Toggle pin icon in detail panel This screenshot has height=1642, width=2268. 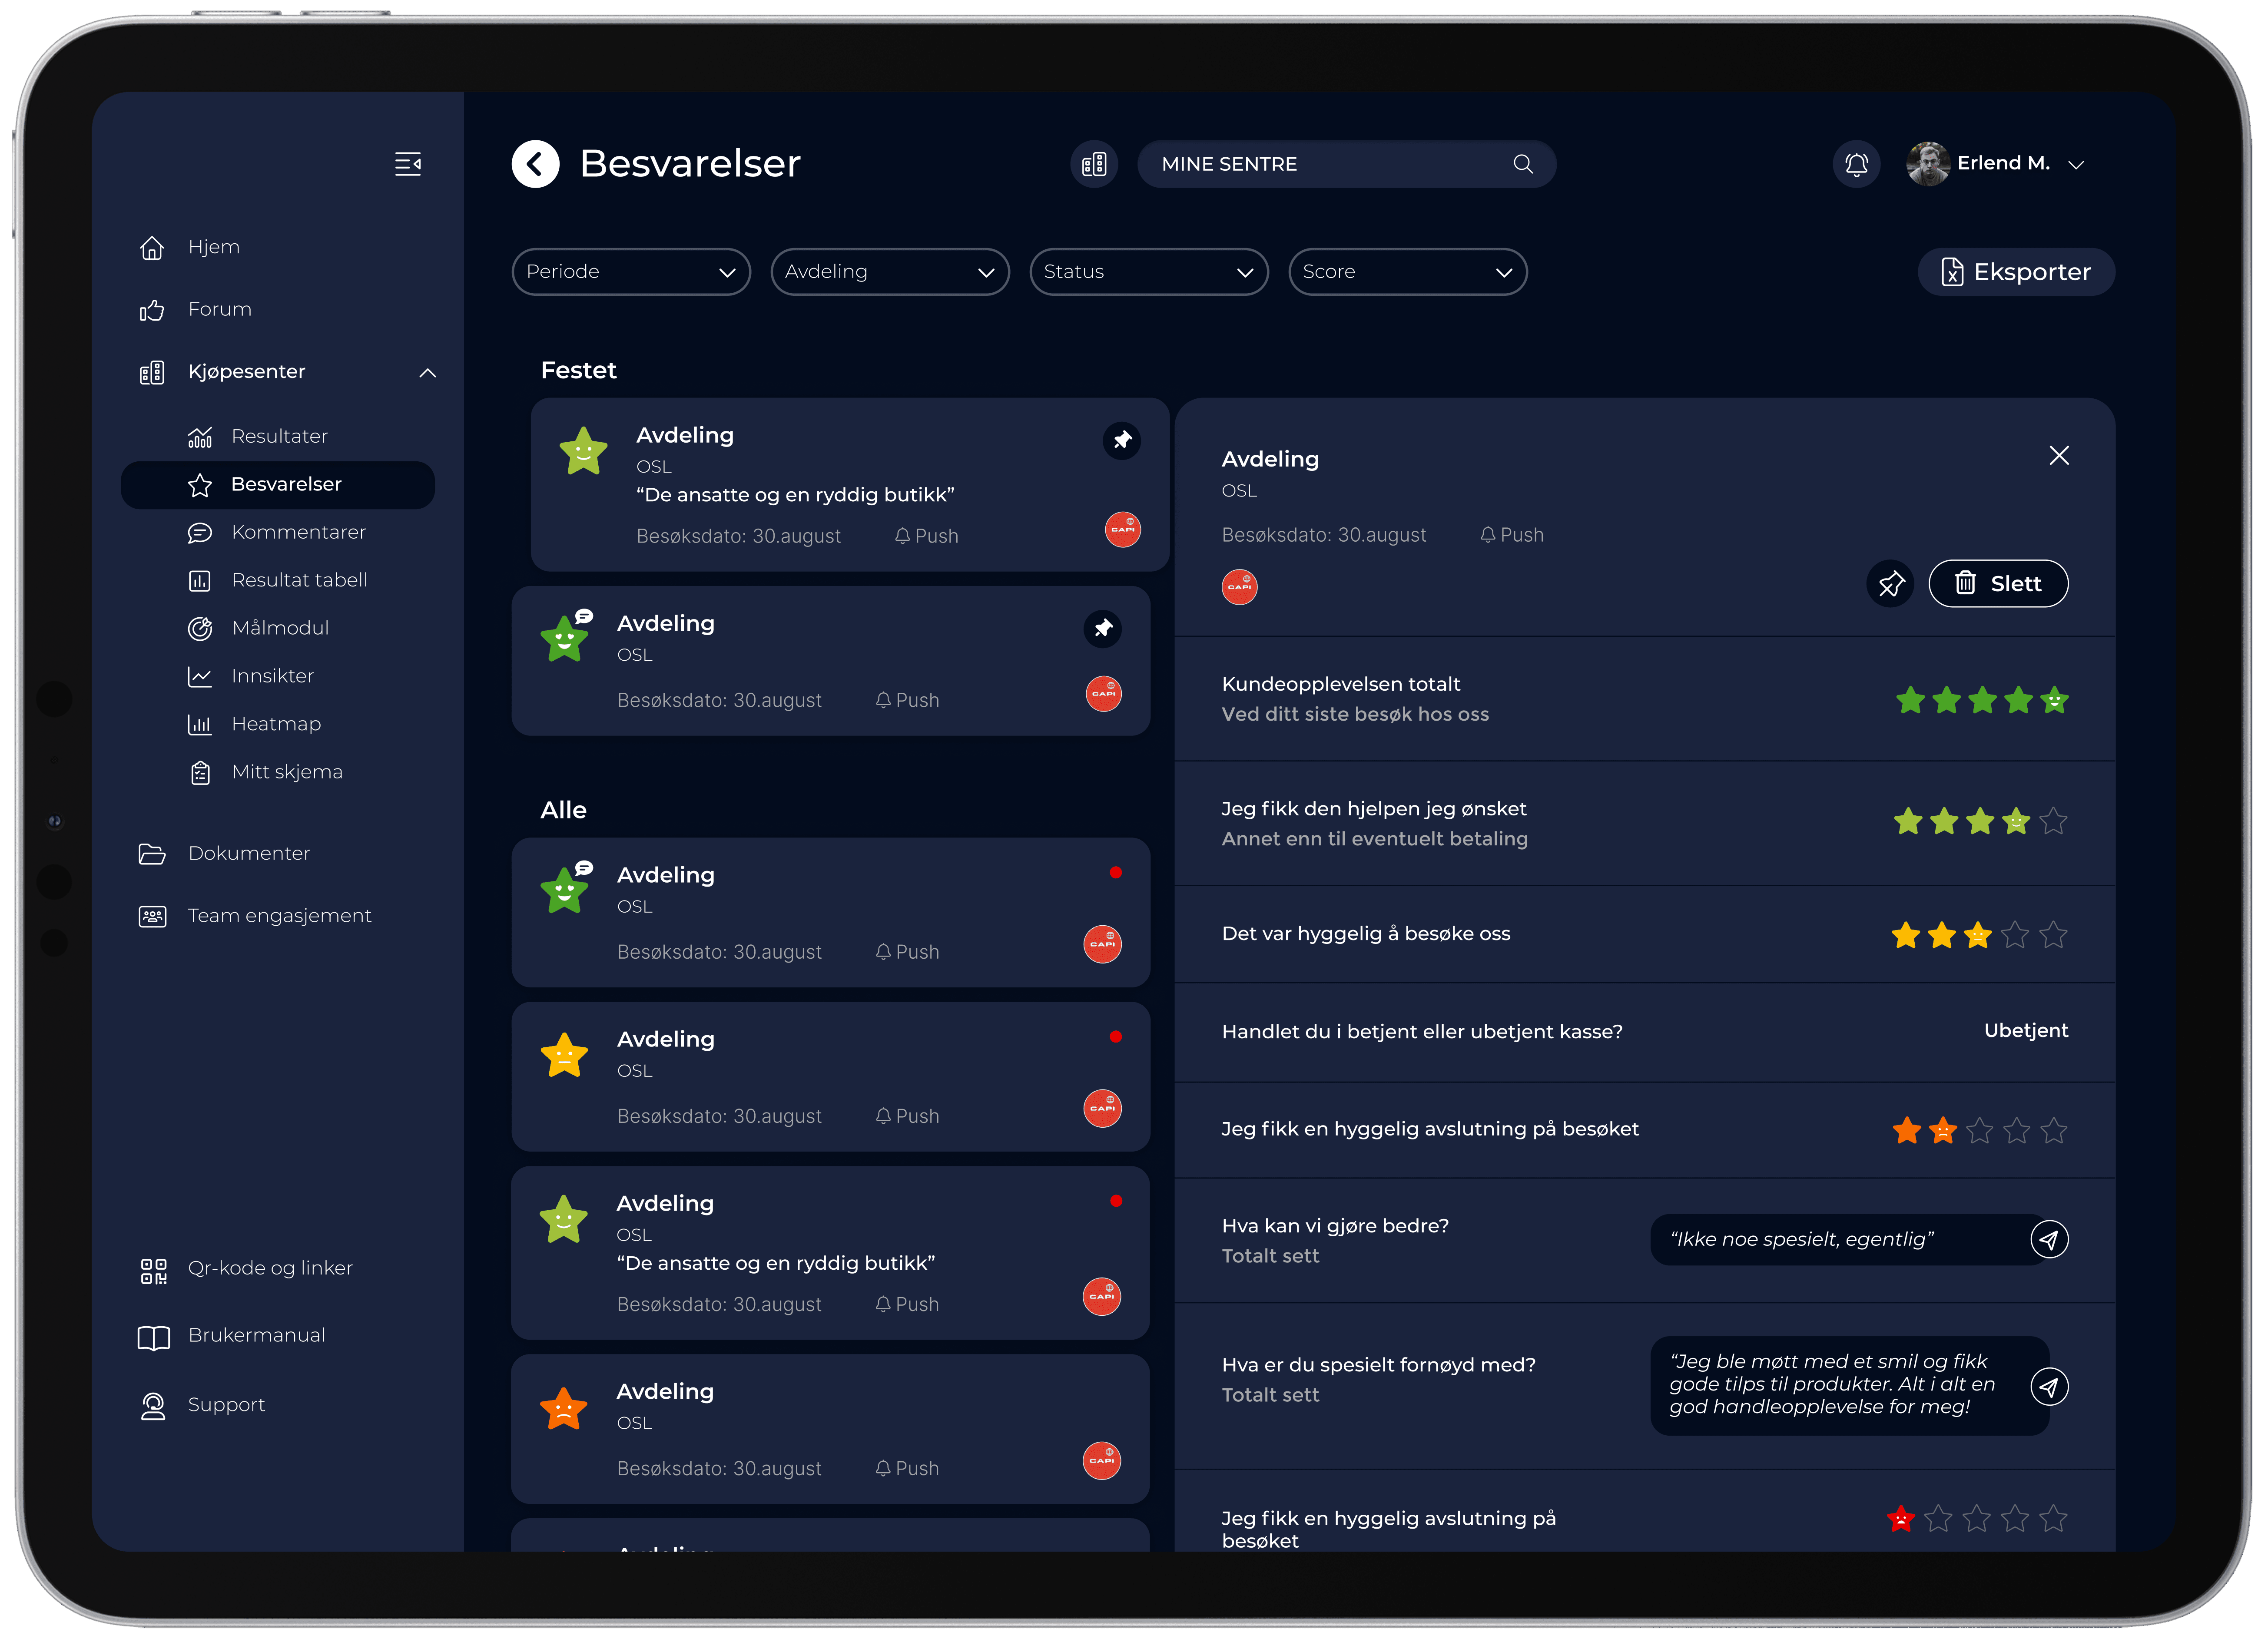coord(1890,584)
